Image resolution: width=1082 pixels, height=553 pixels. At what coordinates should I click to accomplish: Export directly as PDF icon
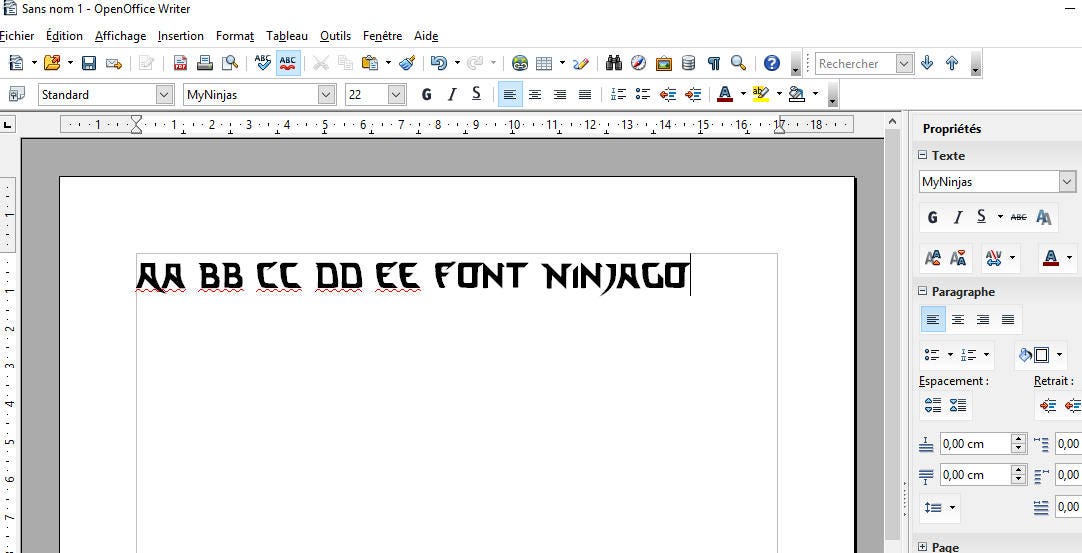[180, 64]
